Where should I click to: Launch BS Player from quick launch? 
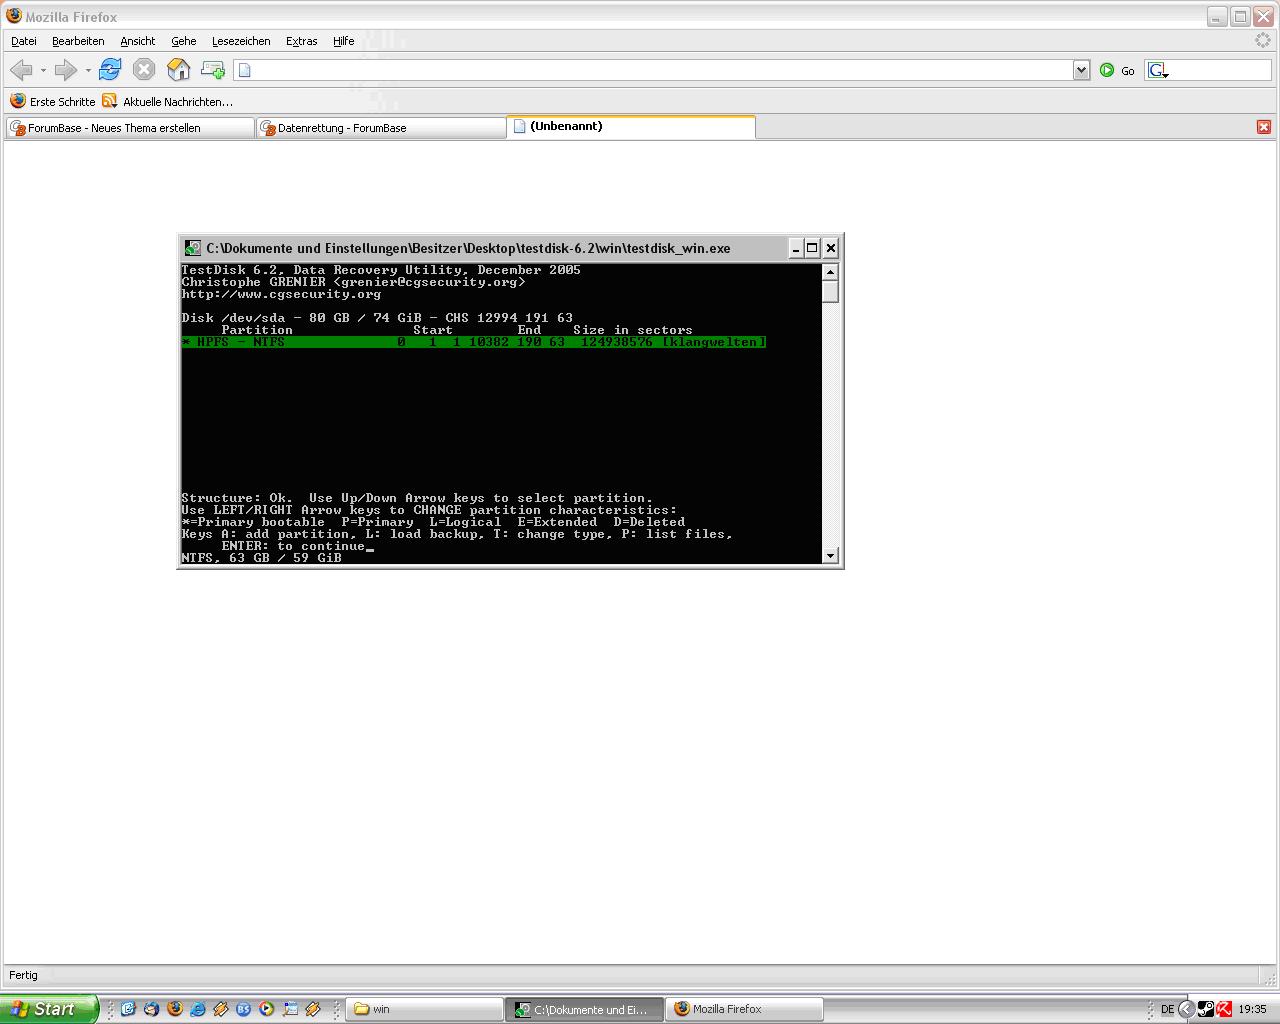click(244, 1009)
